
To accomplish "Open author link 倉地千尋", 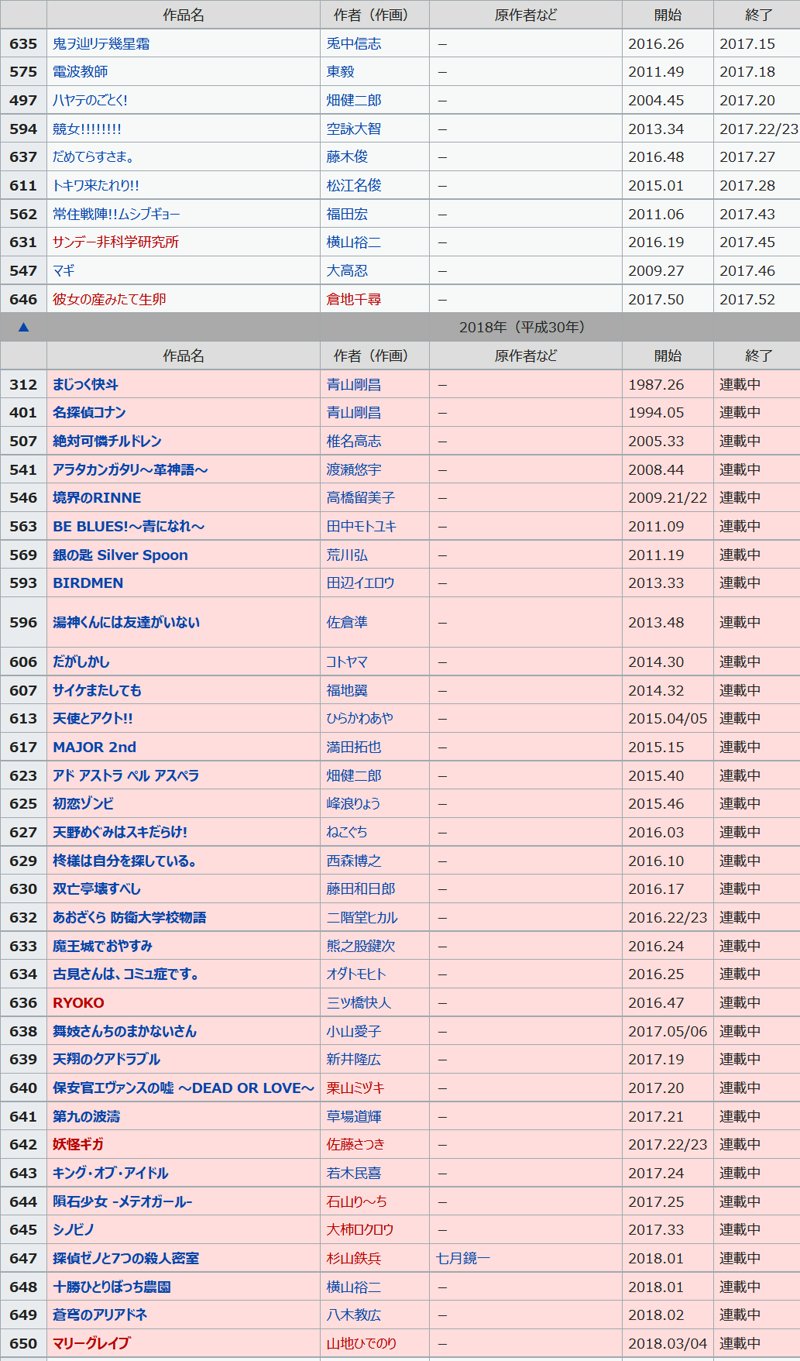I will pyautogui.click(x=354, y=299).
